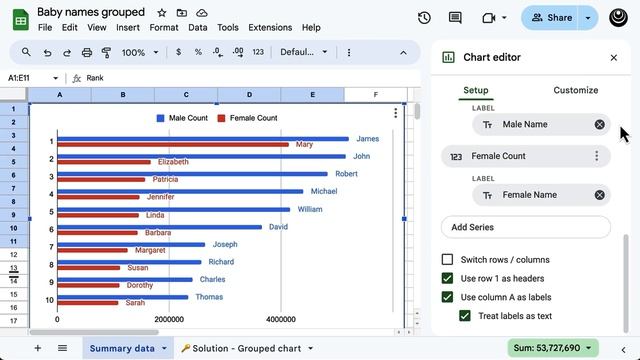Check the cloud save status icon
Screen dimensions: 640x360
pos(202,13)
